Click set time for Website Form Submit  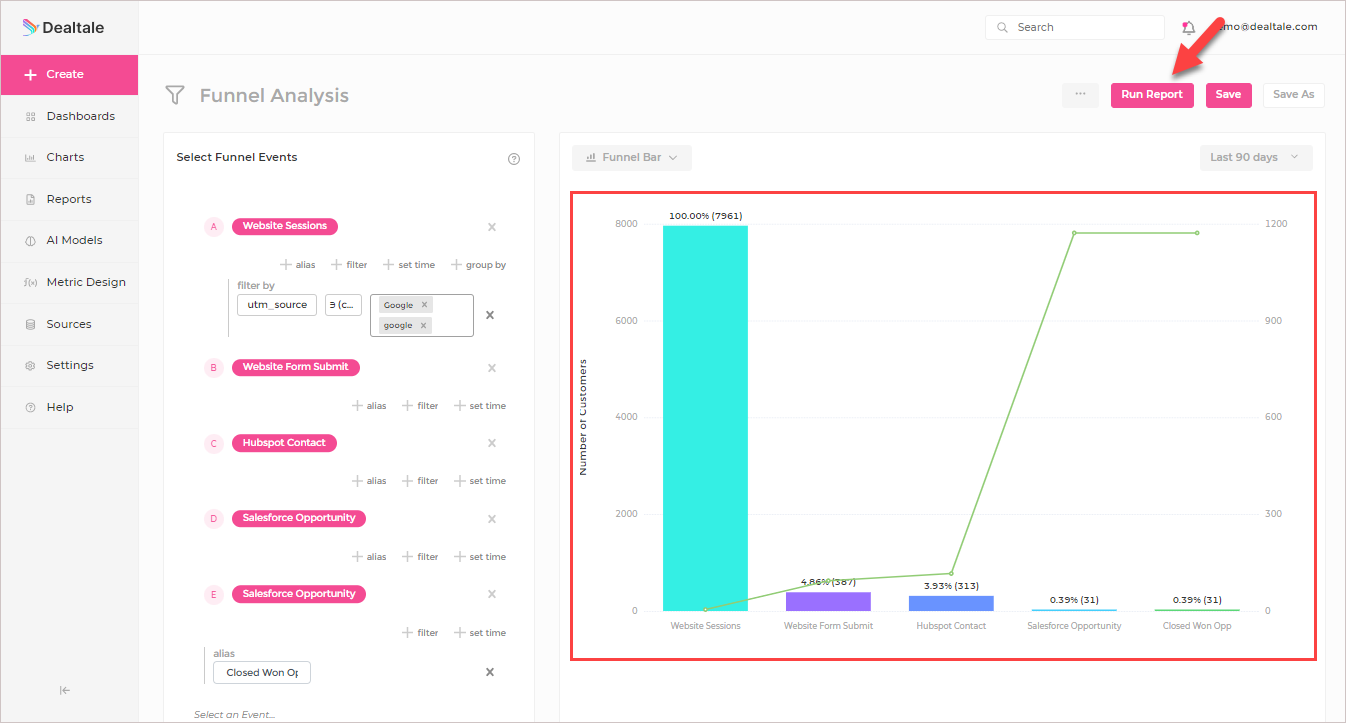click(480, 406)
